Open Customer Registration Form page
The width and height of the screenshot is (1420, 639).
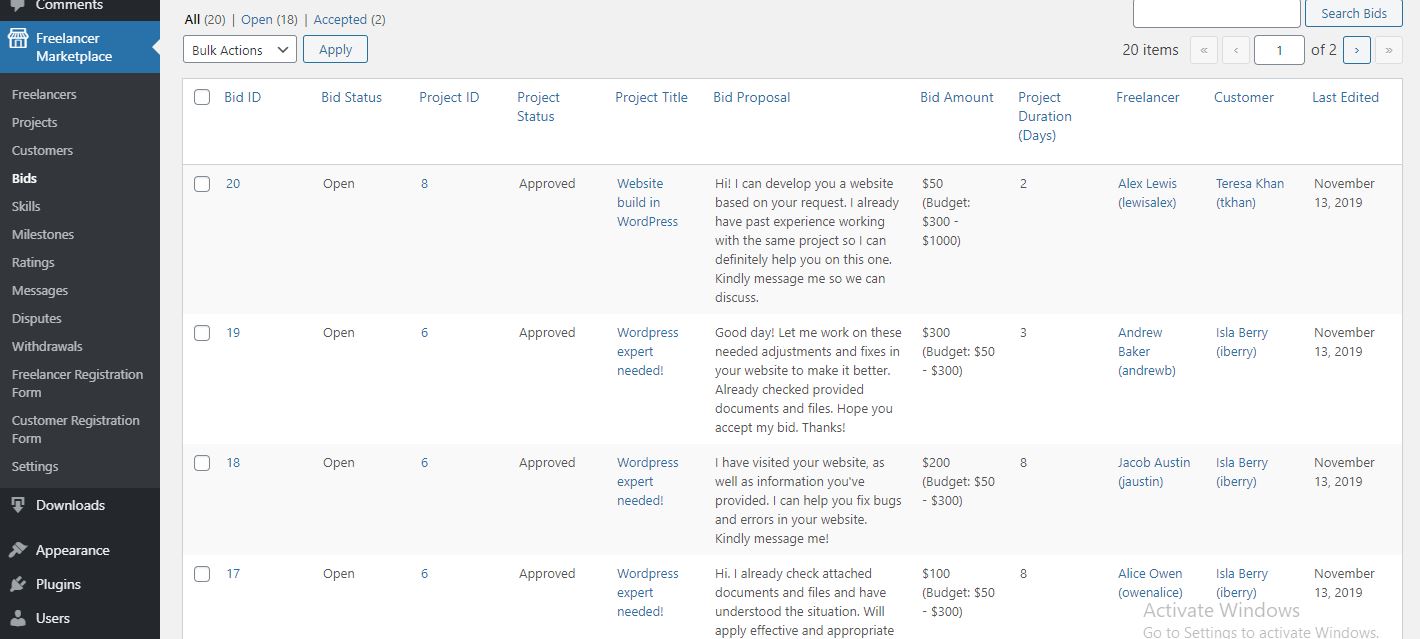tap(76, 429)
